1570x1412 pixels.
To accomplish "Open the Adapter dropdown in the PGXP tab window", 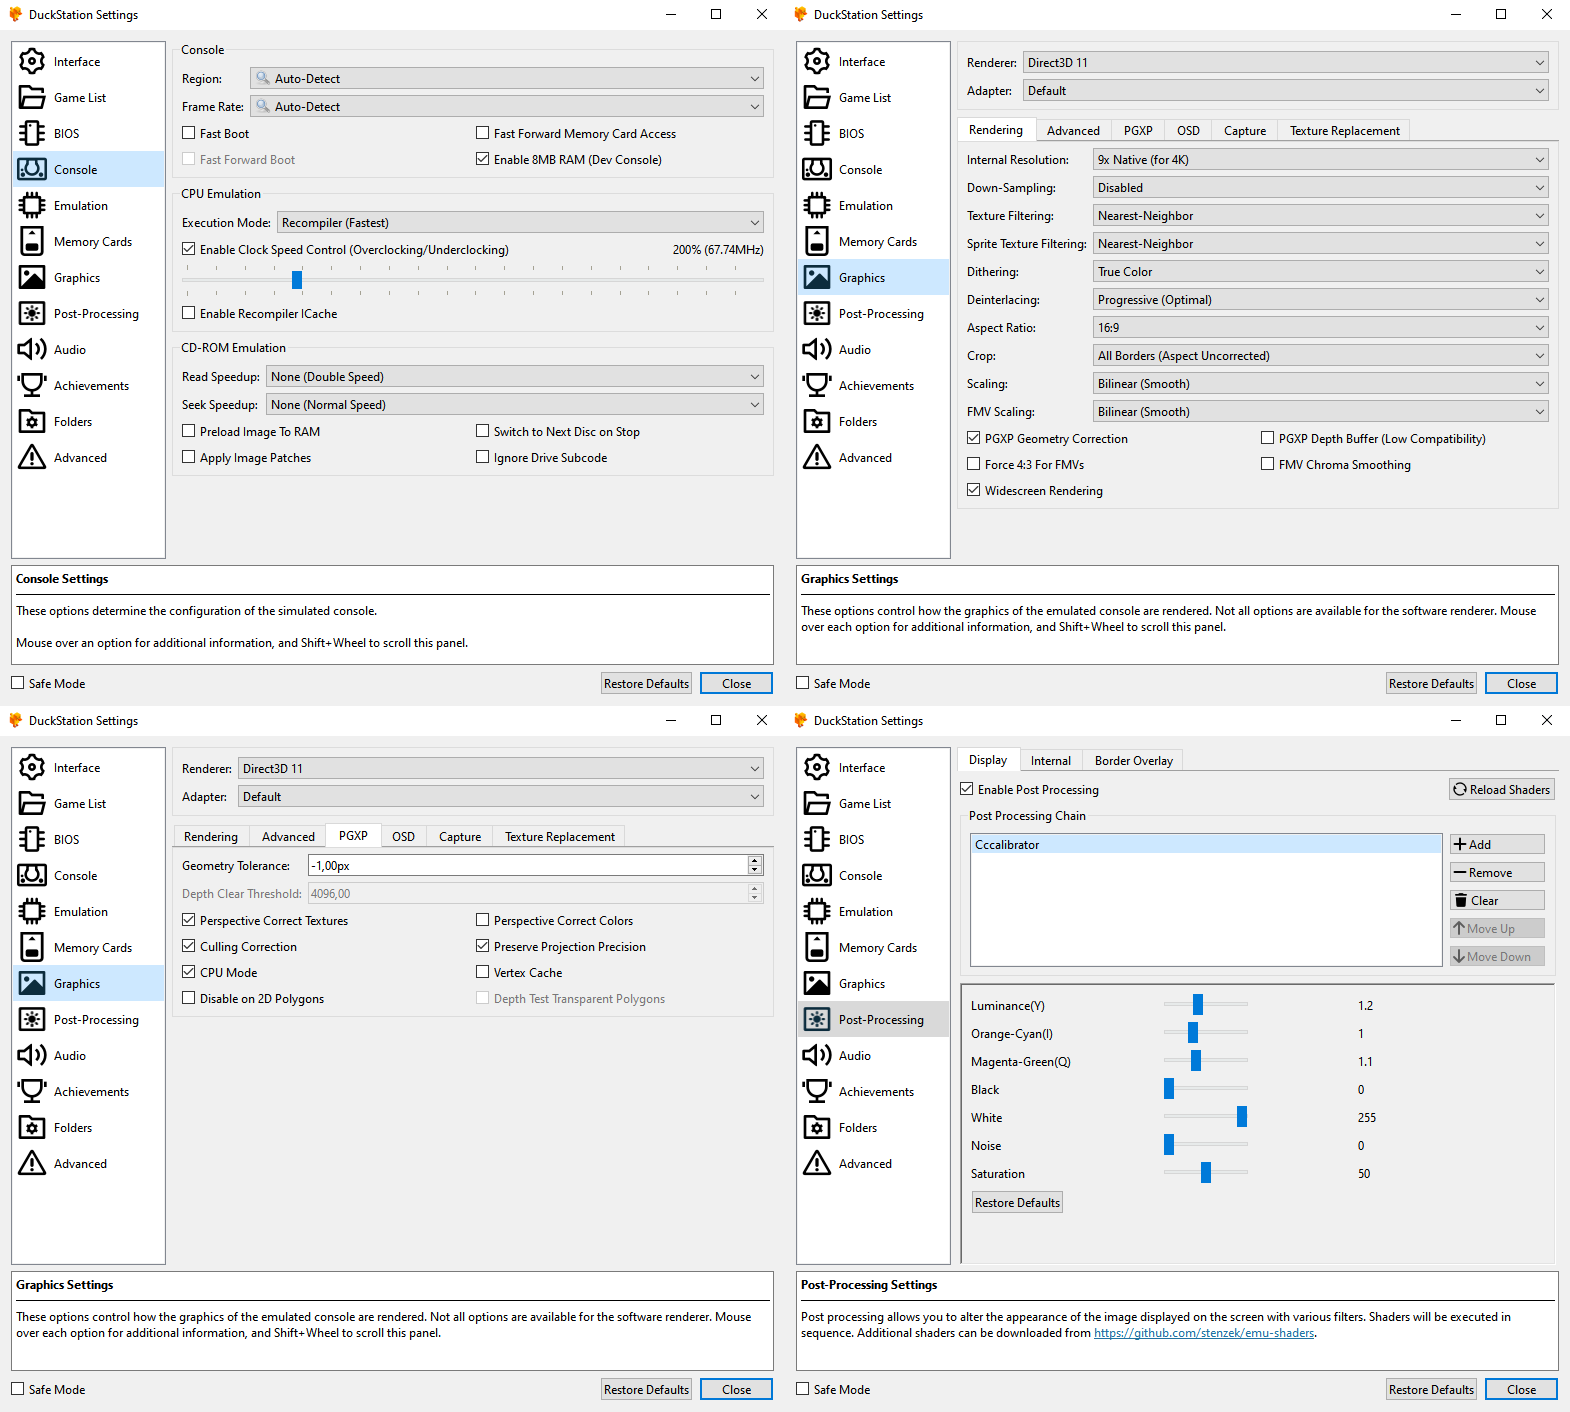I will (501, 796).
